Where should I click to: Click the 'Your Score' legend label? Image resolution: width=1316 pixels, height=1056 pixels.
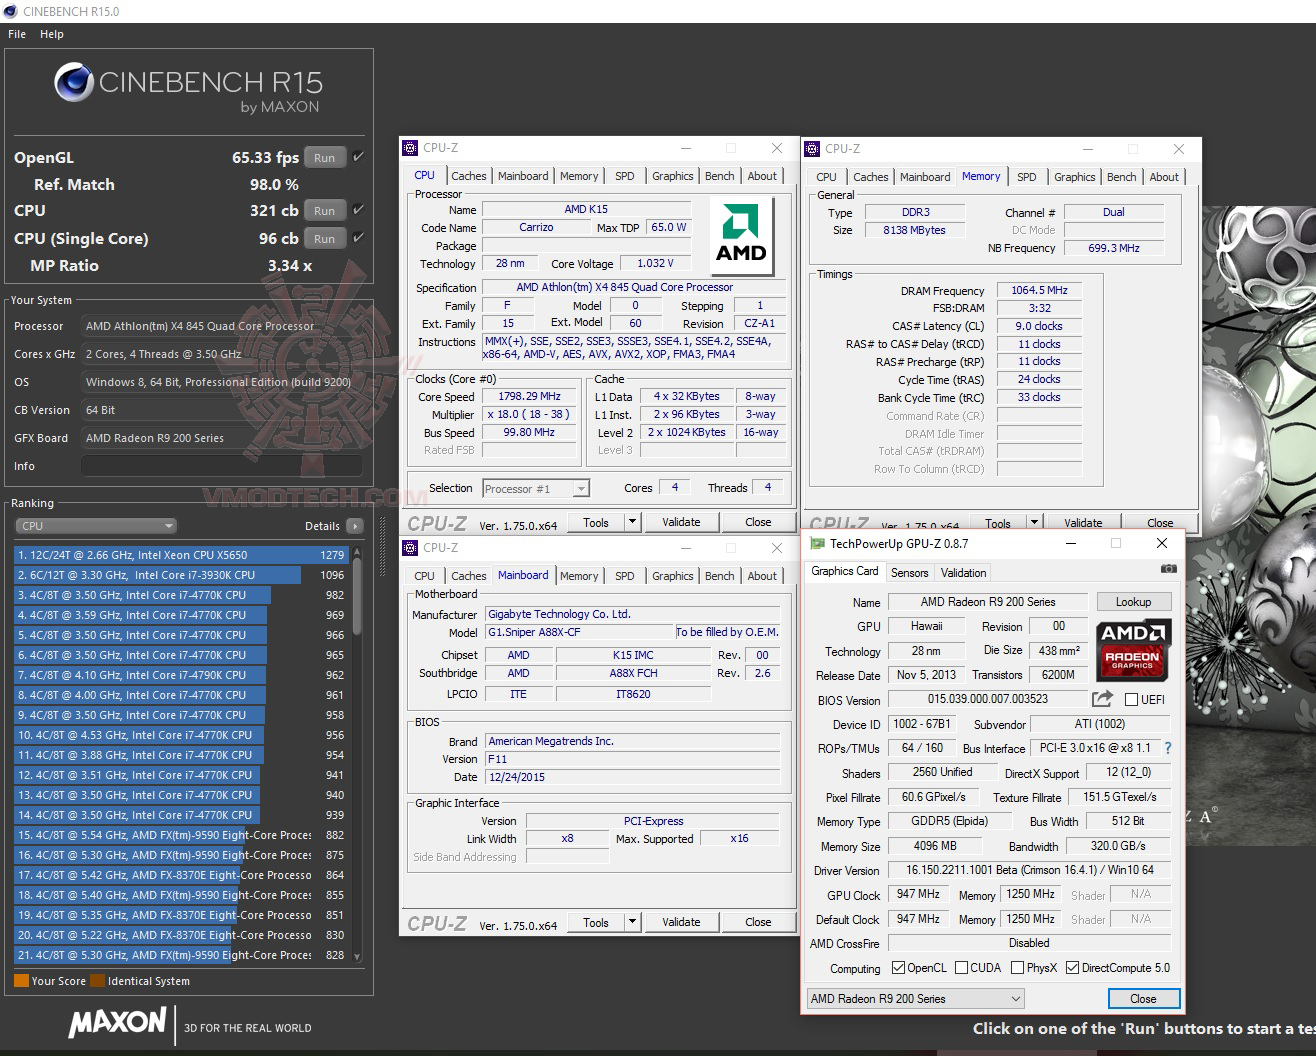click(x=59, y=981)
